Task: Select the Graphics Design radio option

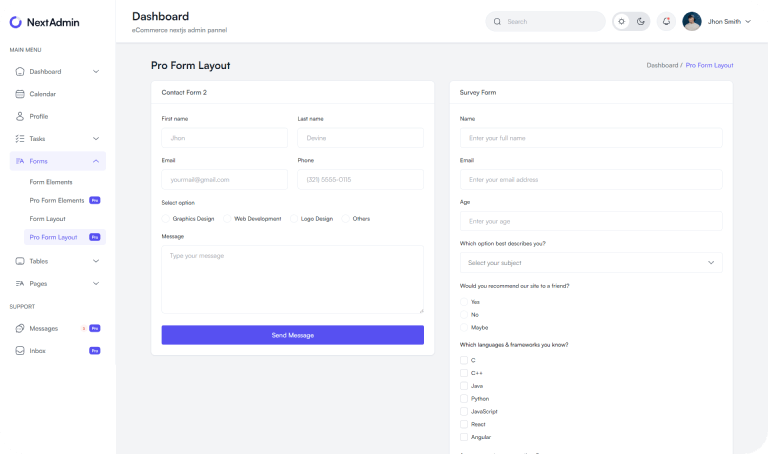Action: (166, 218)
